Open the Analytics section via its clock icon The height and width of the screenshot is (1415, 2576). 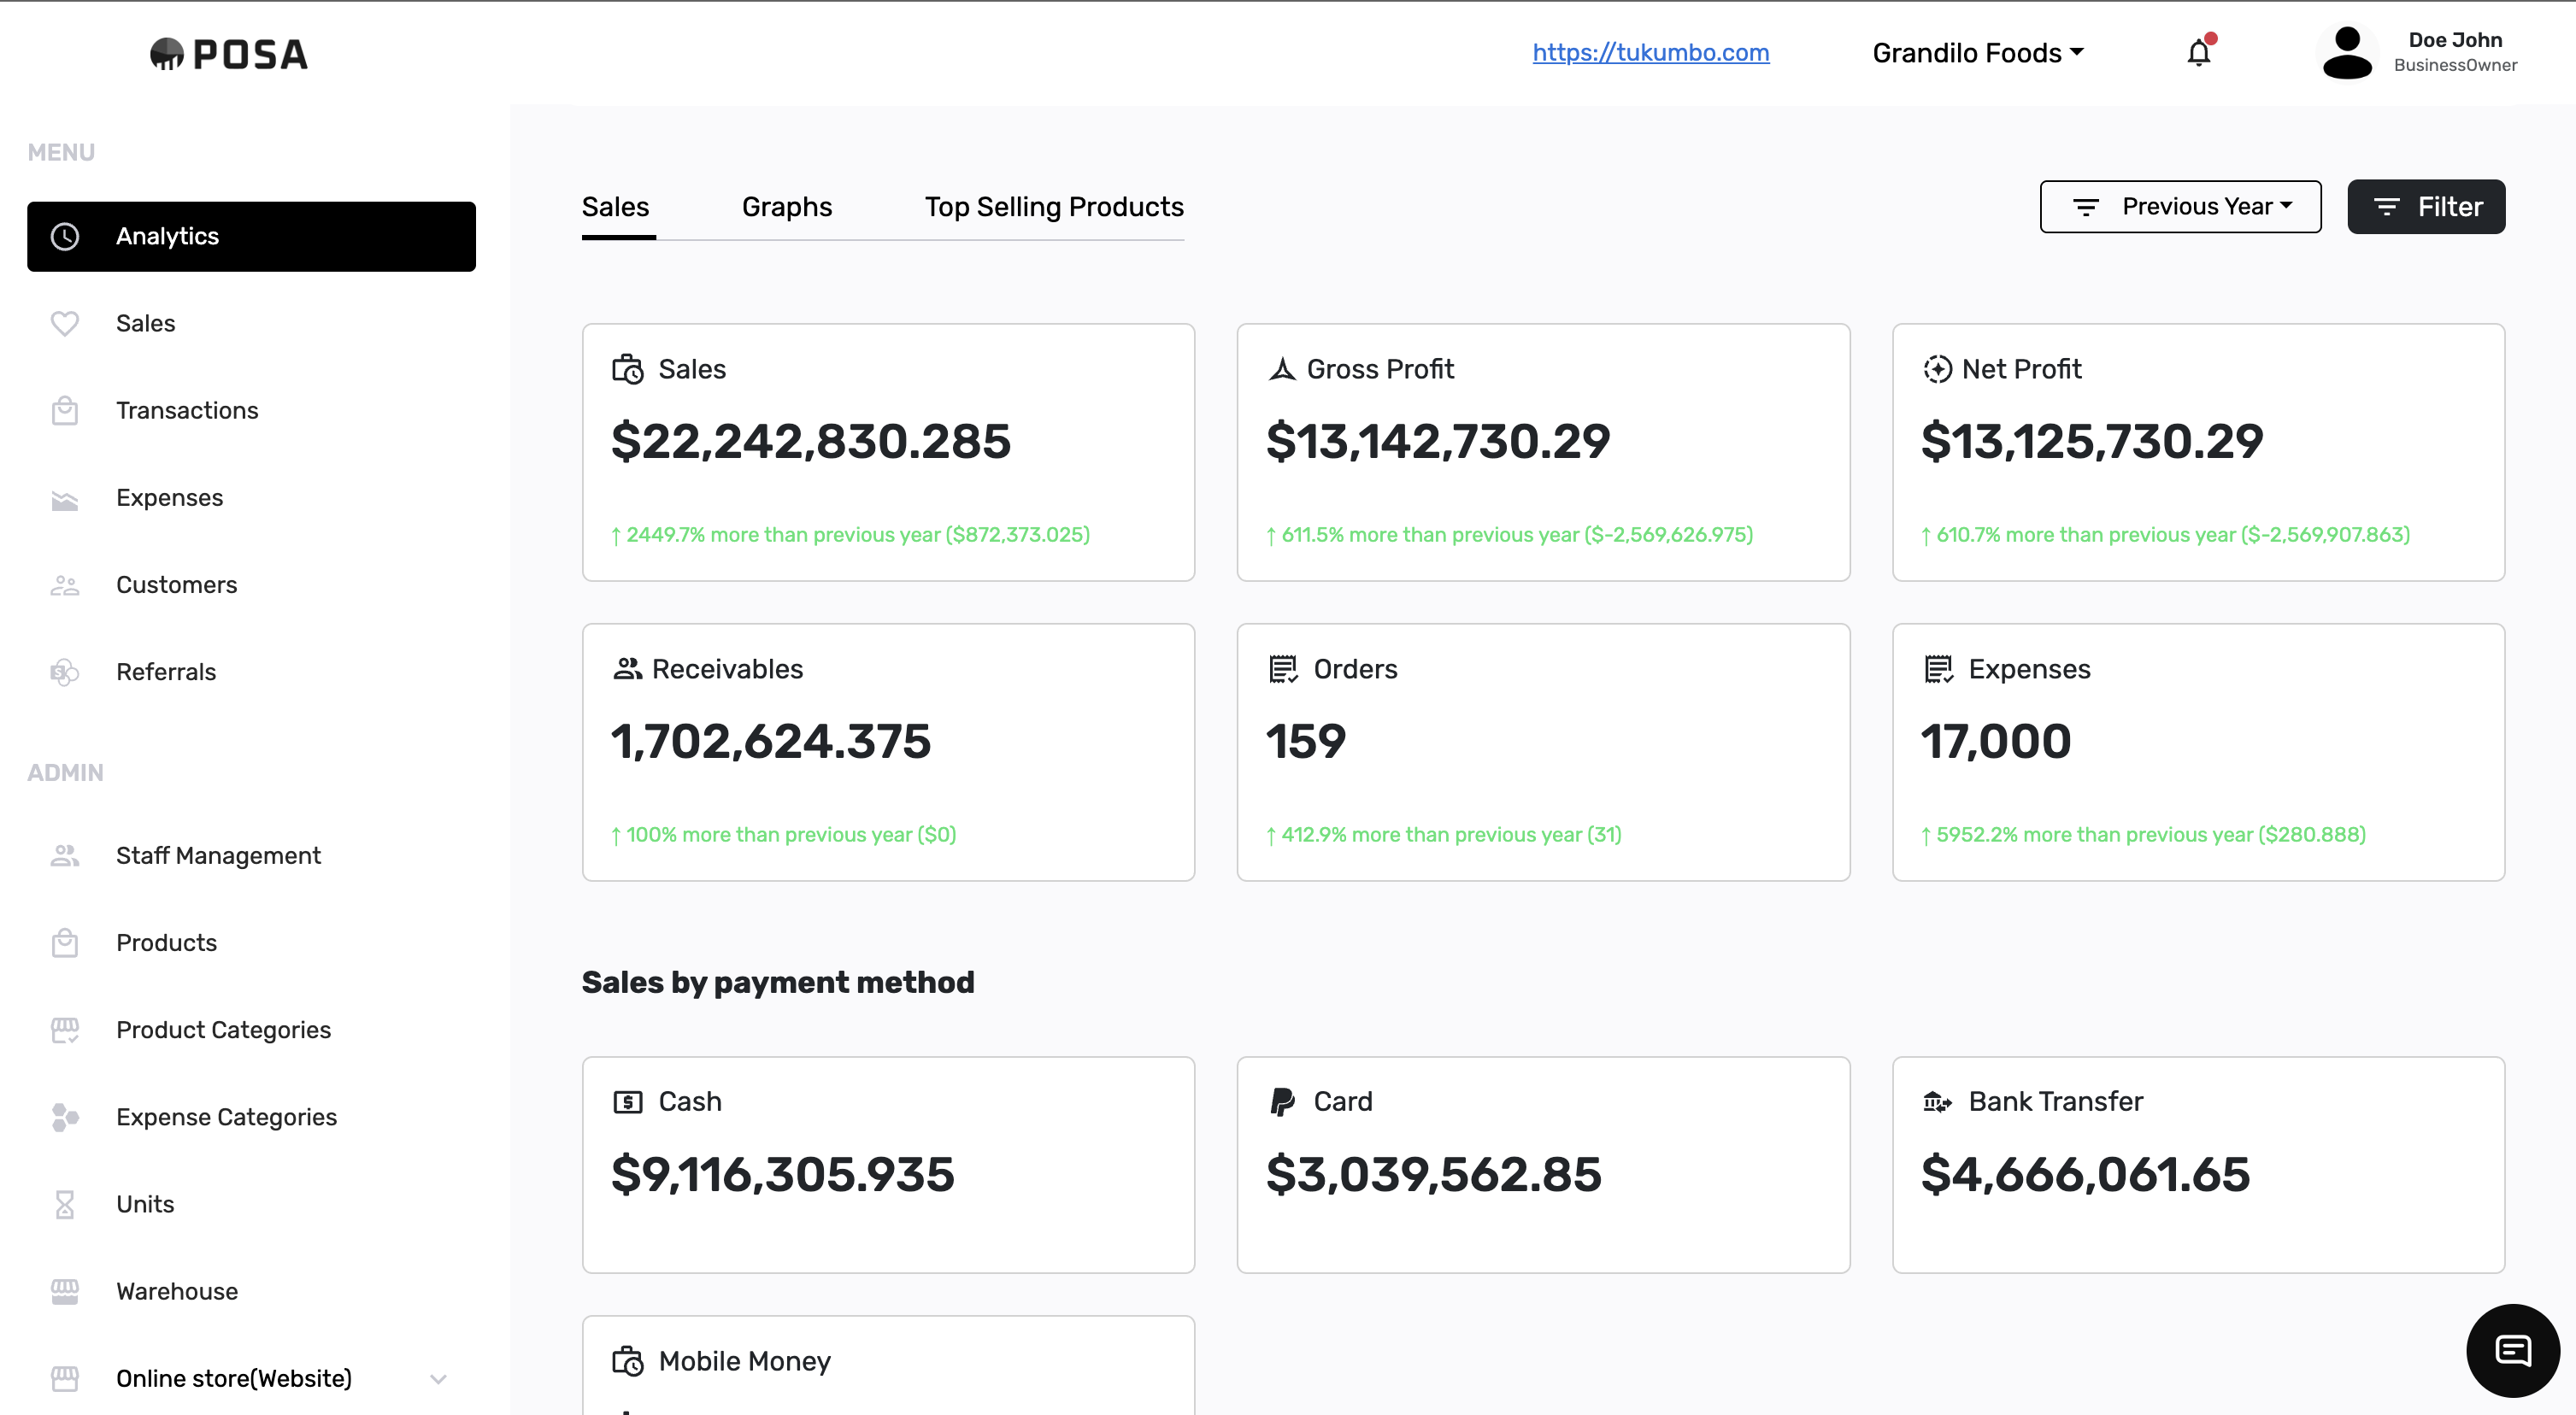point(65,236)
